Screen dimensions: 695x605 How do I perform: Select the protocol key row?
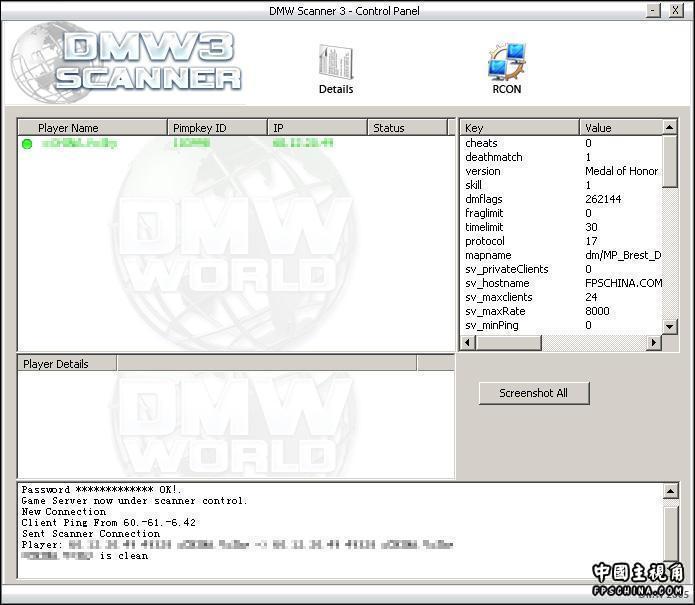pos(562,241)
